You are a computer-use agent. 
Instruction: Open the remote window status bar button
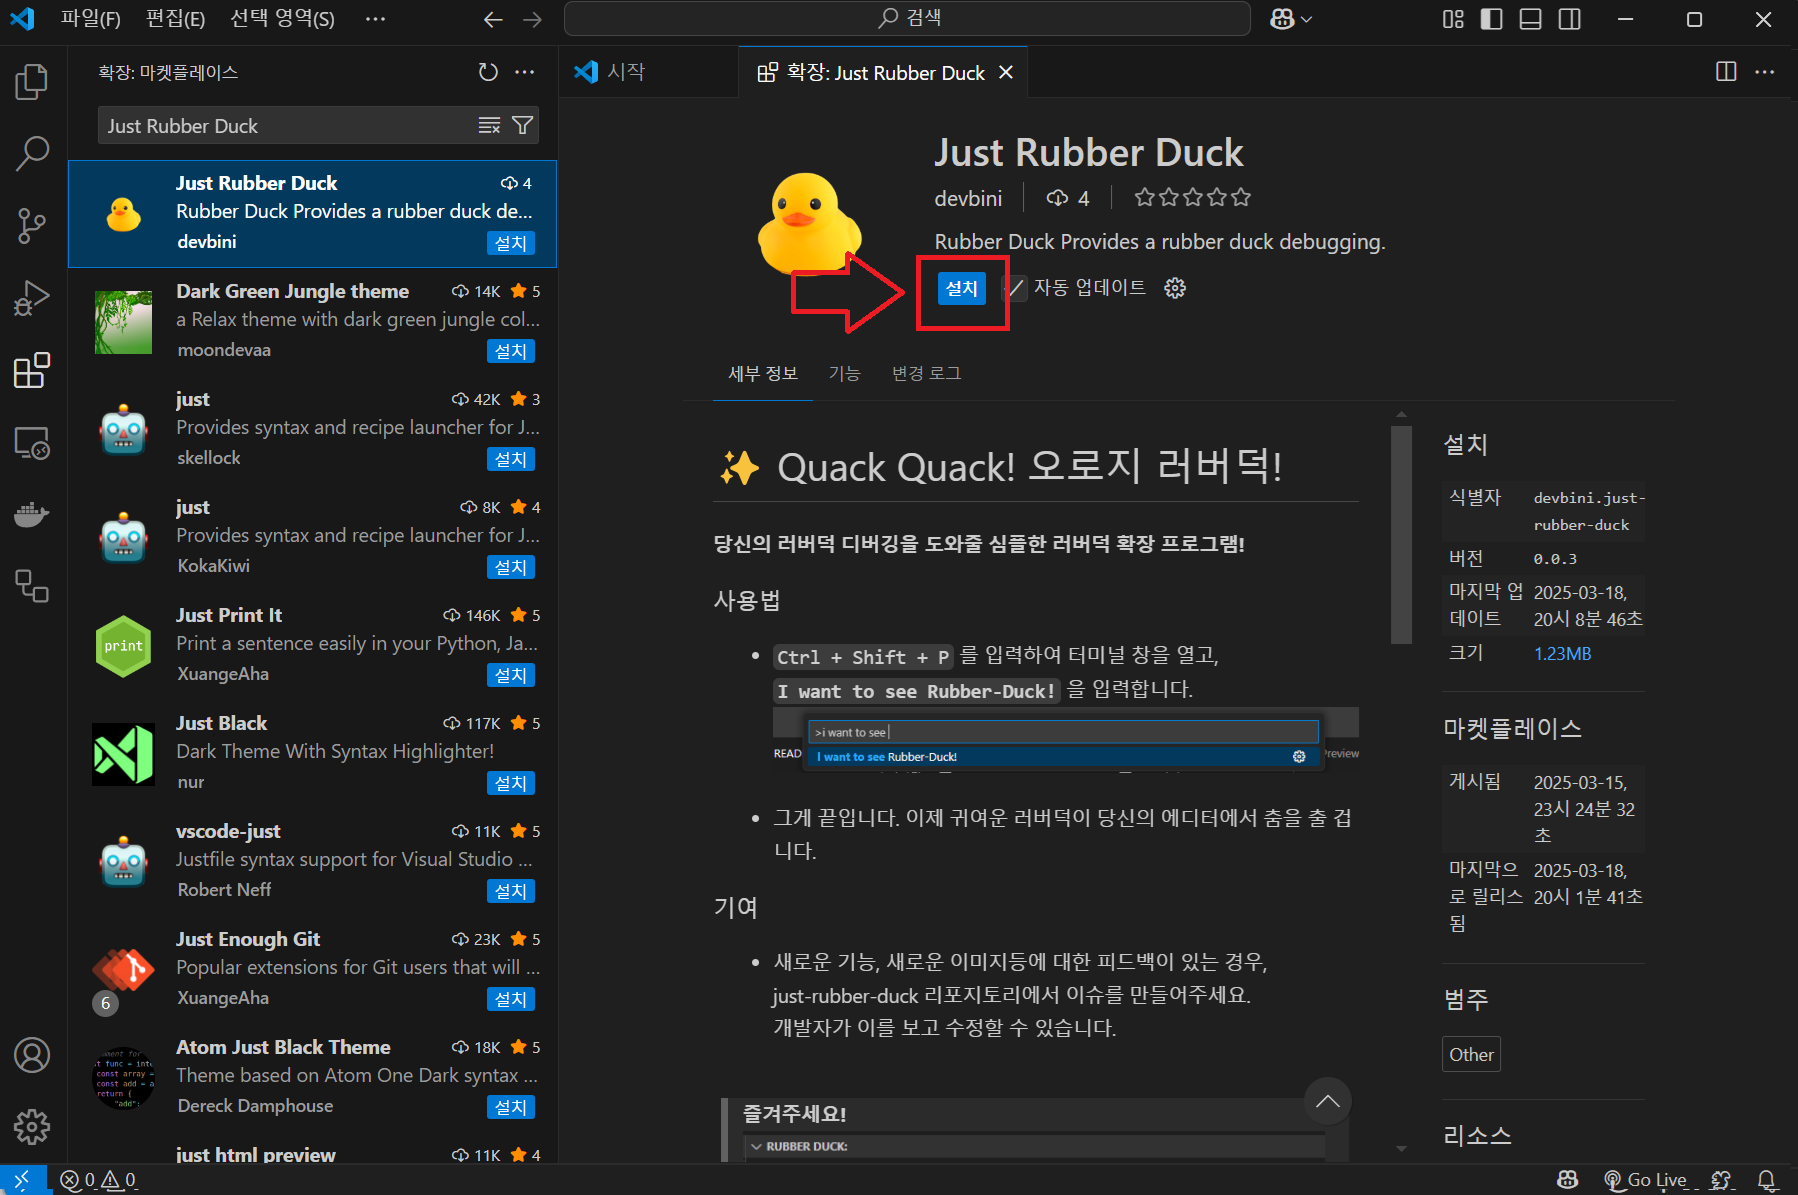pos(22,1180)
